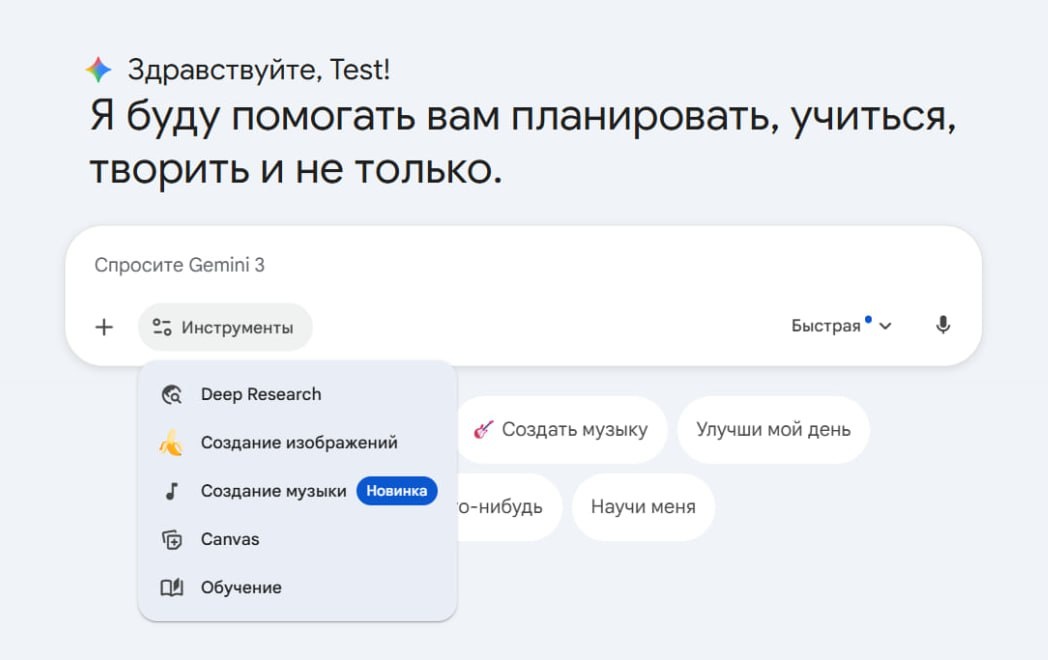
Task: Click the banana image creation icon
Action: (171, 443)
